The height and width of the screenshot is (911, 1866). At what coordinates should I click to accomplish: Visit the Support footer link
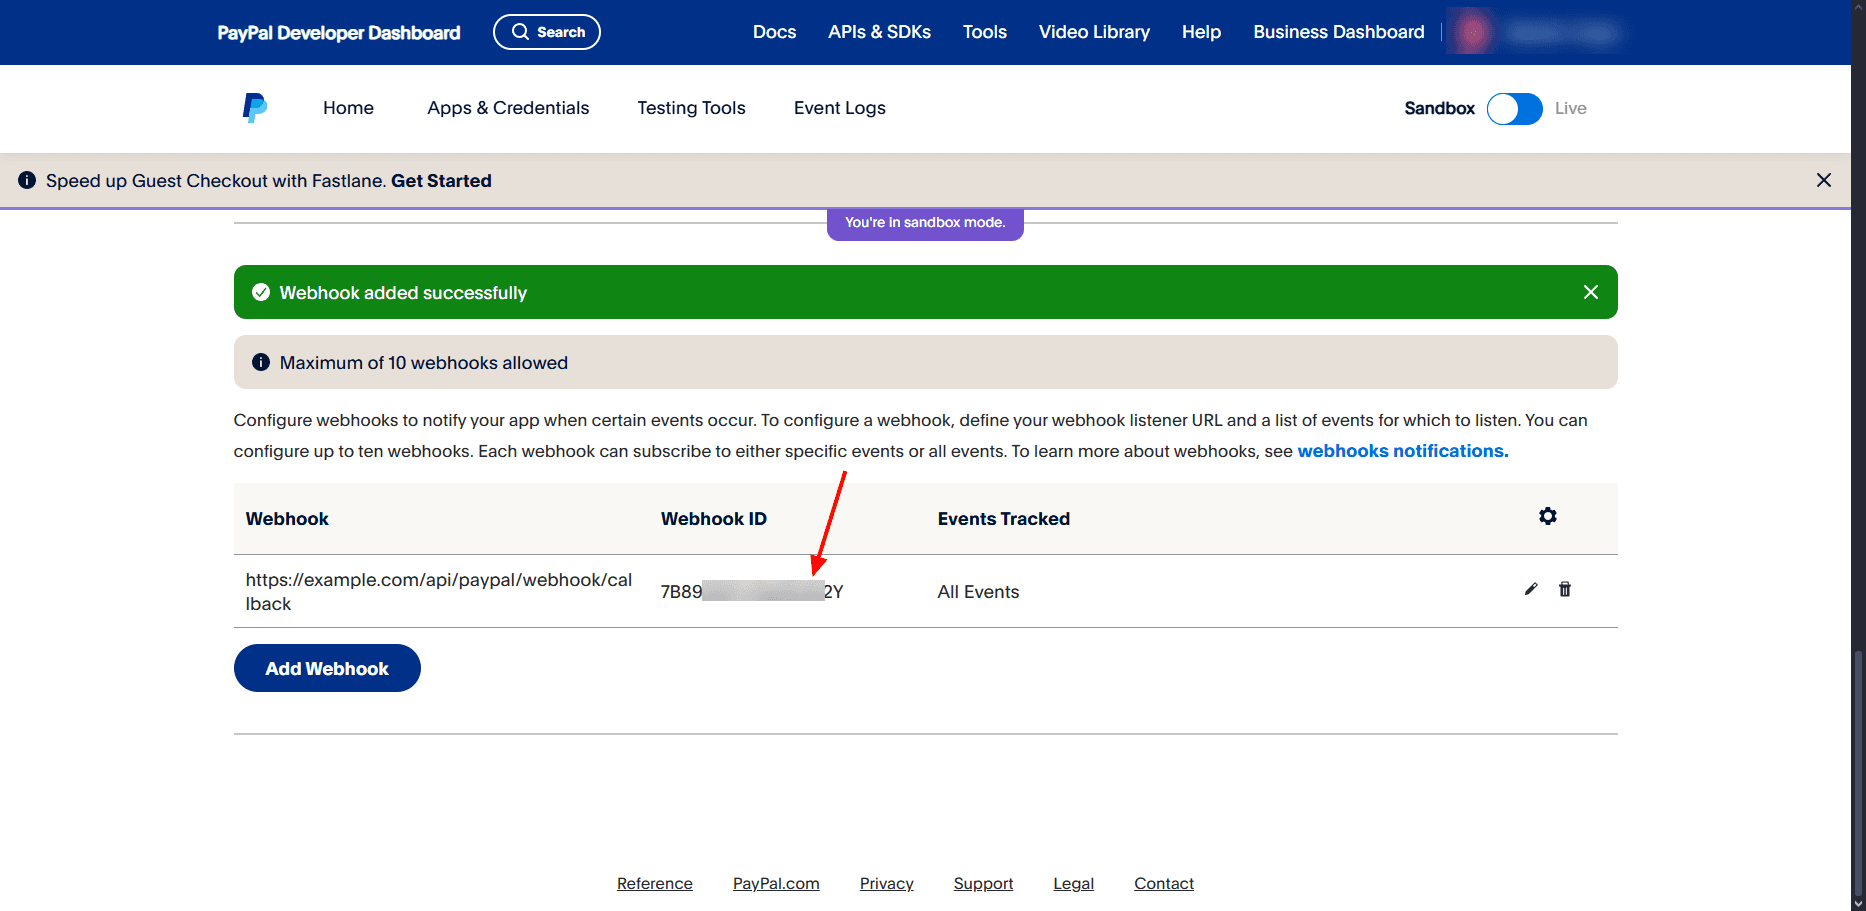tap(983, 883)
